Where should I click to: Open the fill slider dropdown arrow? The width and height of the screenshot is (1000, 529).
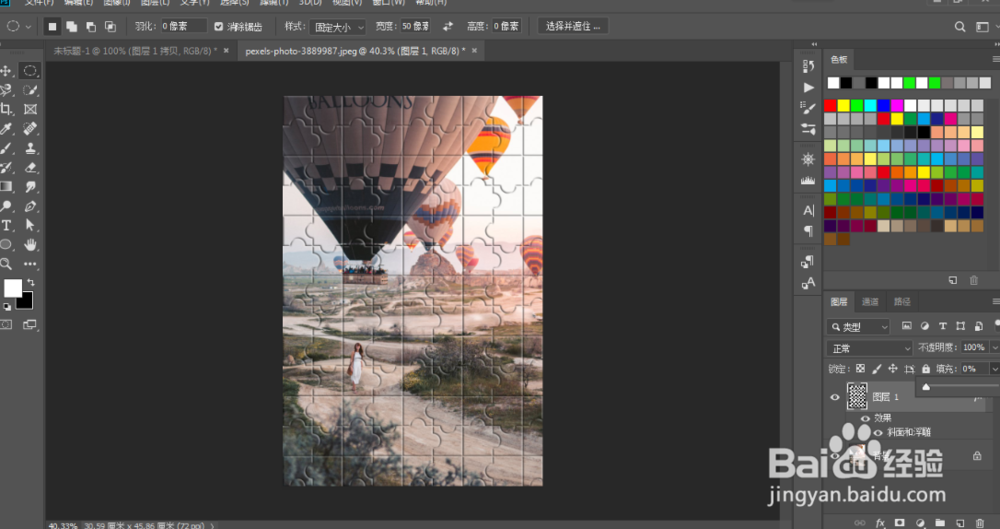(994, 369)
